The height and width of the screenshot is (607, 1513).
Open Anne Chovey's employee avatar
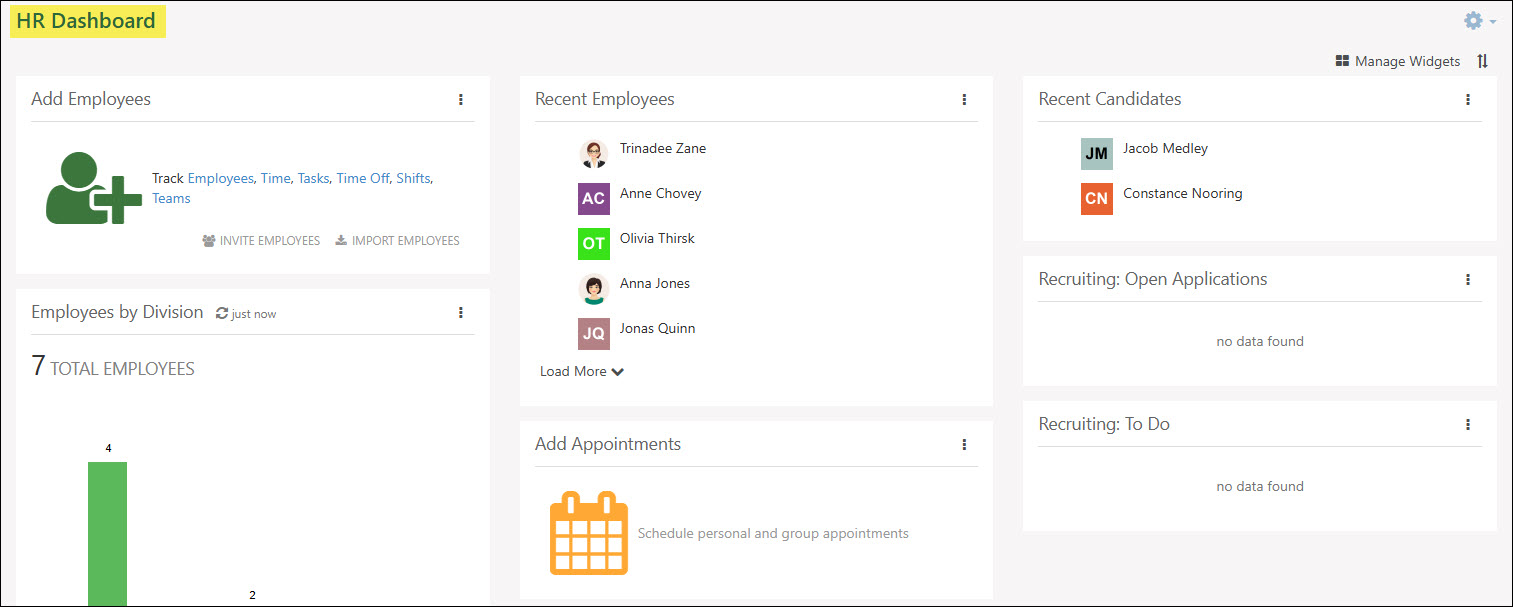(x=593, y=199)
